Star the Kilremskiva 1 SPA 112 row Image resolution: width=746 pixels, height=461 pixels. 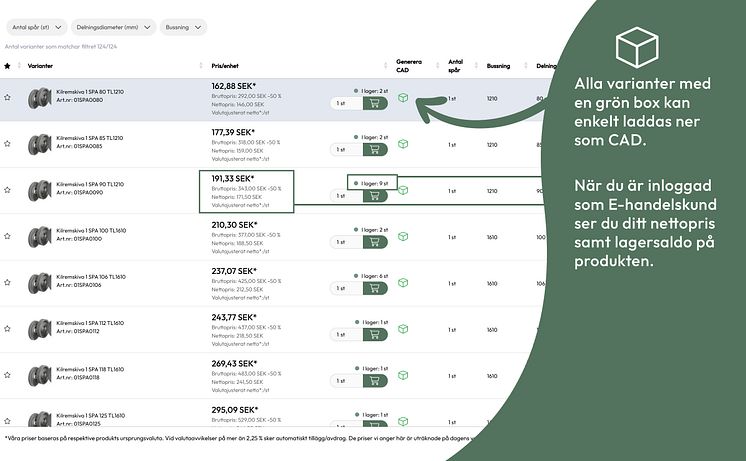pos(8,329)
